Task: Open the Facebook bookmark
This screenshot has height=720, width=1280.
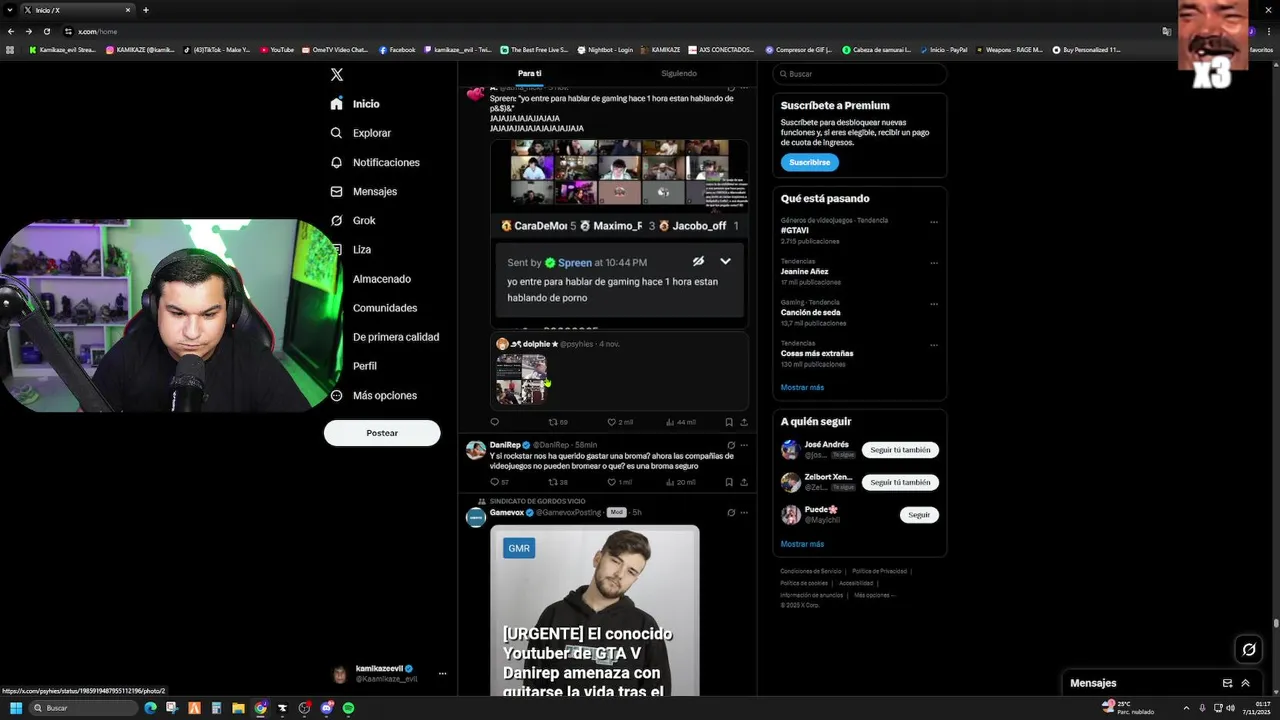Action: pos(397,49)
